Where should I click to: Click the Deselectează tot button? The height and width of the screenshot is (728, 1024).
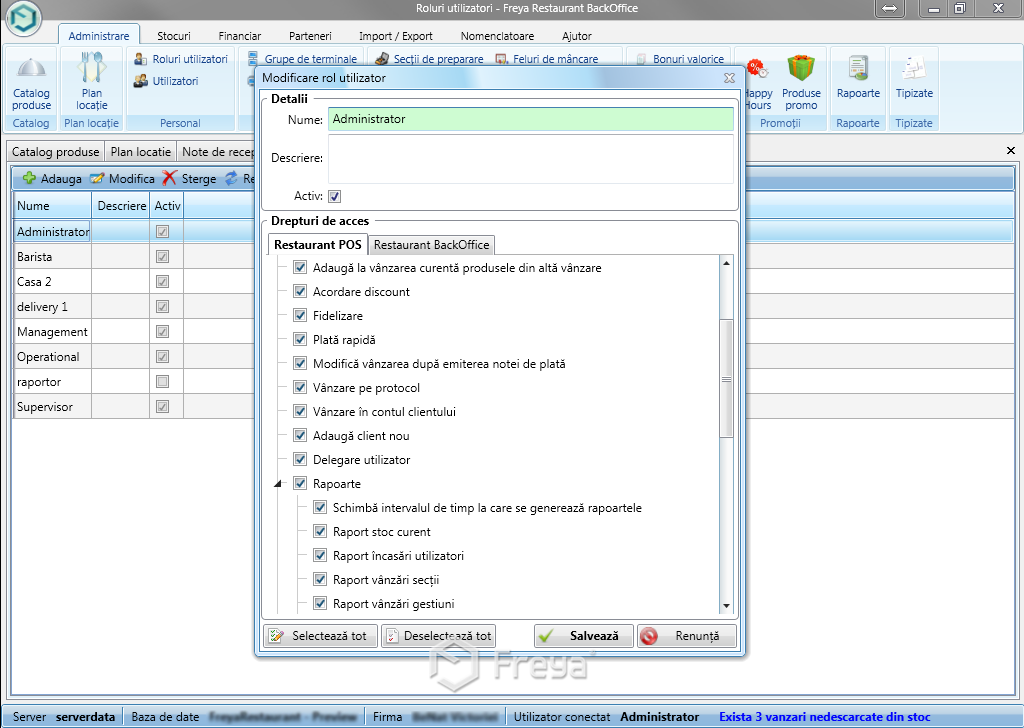pos(438,636)
